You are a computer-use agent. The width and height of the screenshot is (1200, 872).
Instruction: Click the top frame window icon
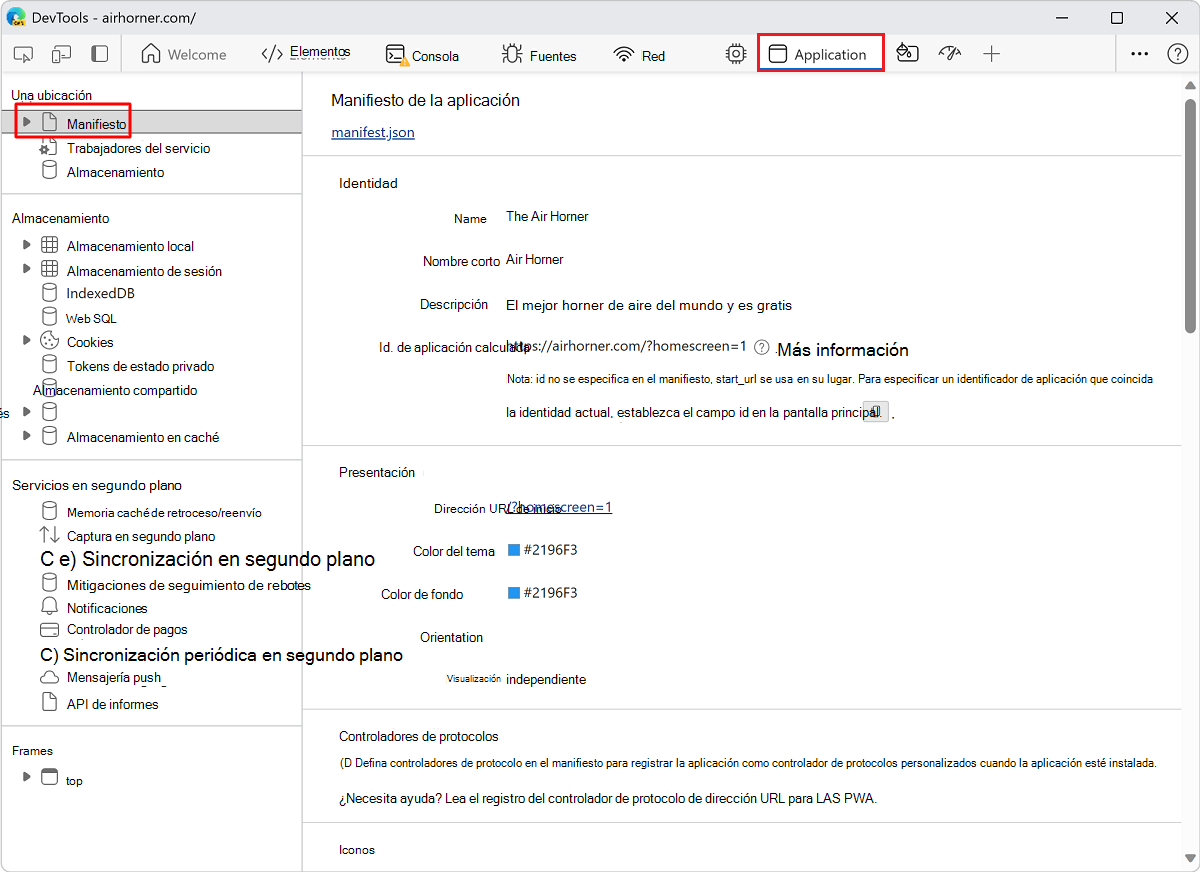pyautogui.click(x=49, y=776)
